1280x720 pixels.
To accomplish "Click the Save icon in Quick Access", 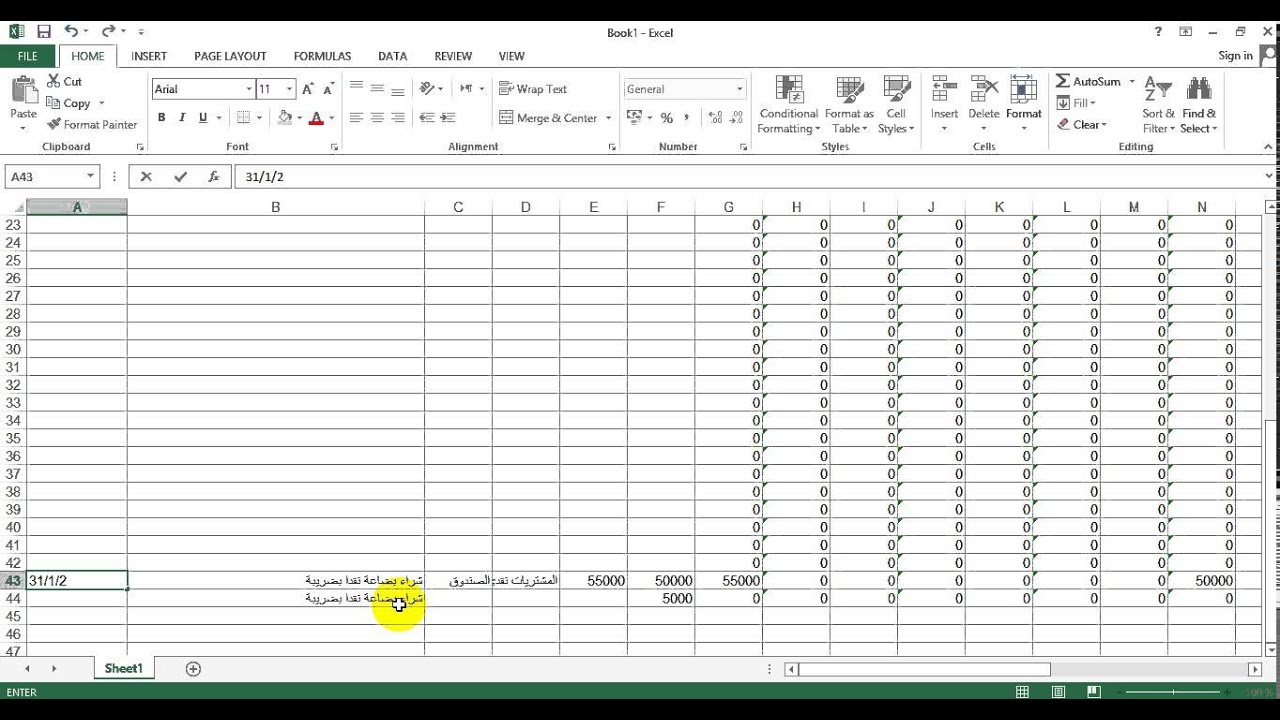I will pyautogui.click(x=43, y=32).
